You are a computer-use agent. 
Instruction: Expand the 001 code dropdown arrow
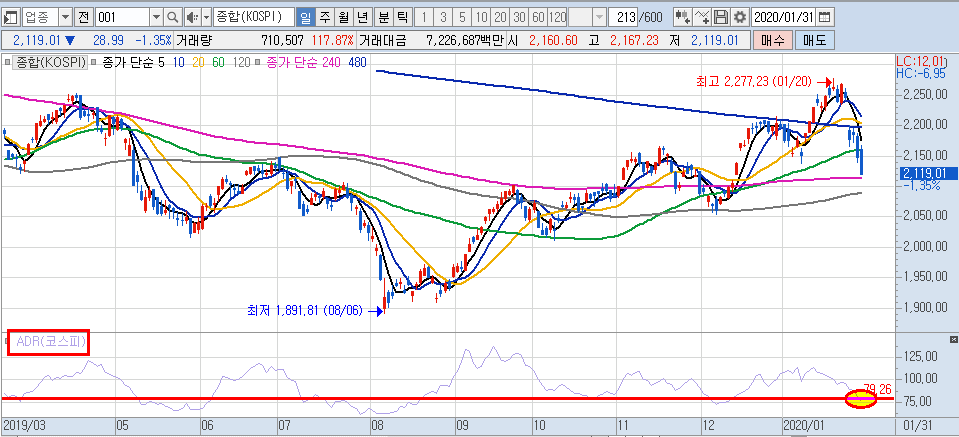tap(157, 17)
